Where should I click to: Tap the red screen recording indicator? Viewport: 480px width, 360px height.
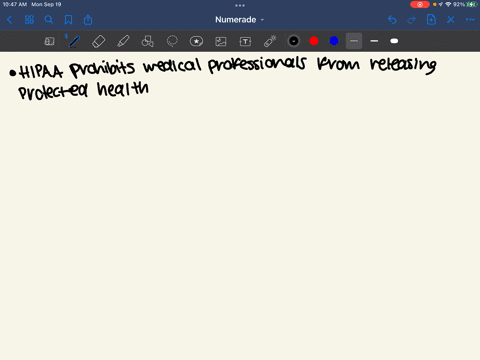420,5
